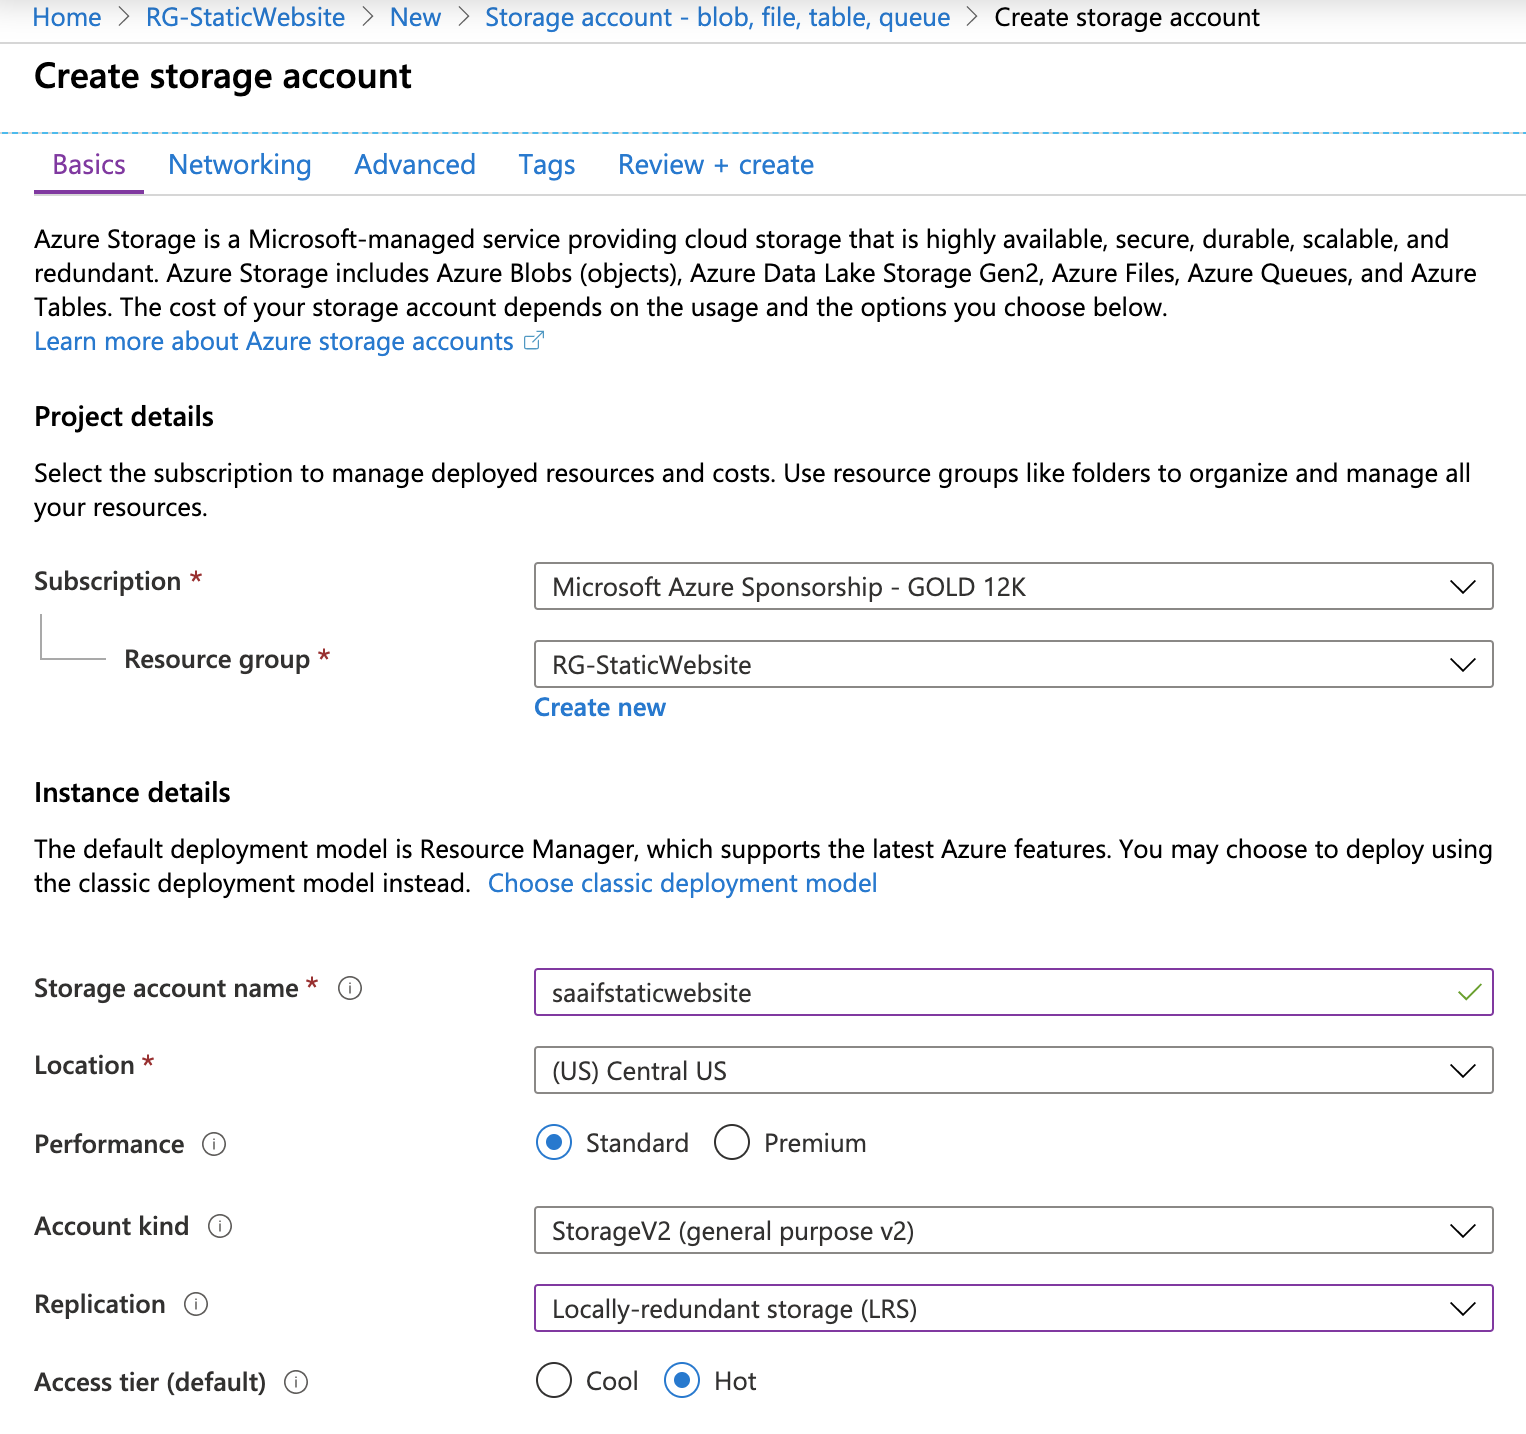This screenshot has height=1434, width=1526.
Task: Open the Replication dropdown
Action: pos(1013,1308)
